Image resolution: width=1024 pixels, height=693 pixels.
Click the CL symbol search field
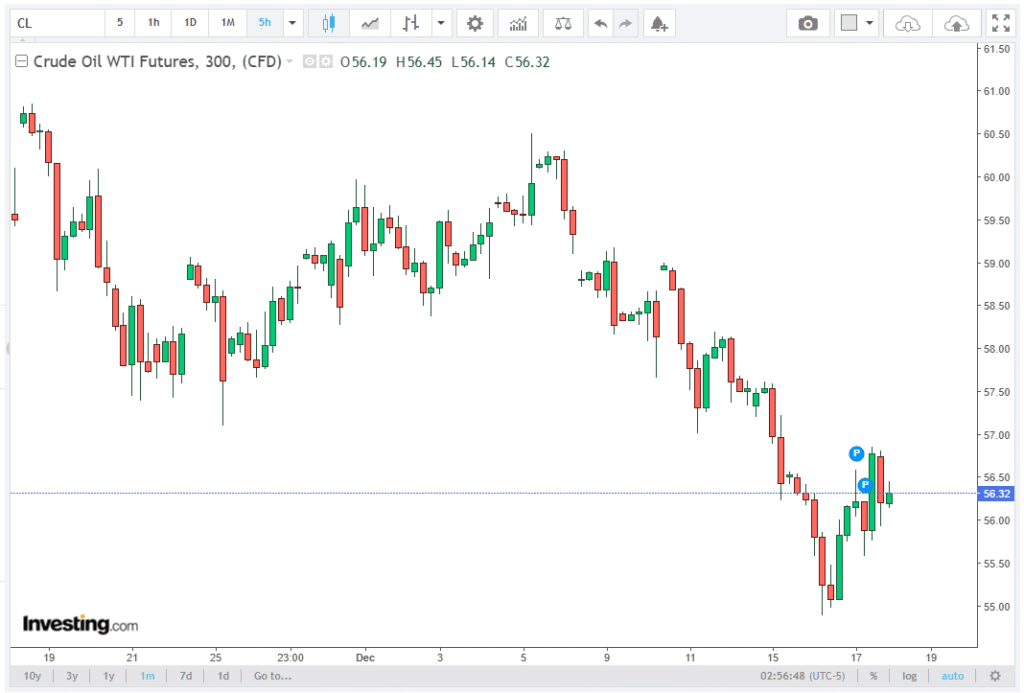point(55,22)
